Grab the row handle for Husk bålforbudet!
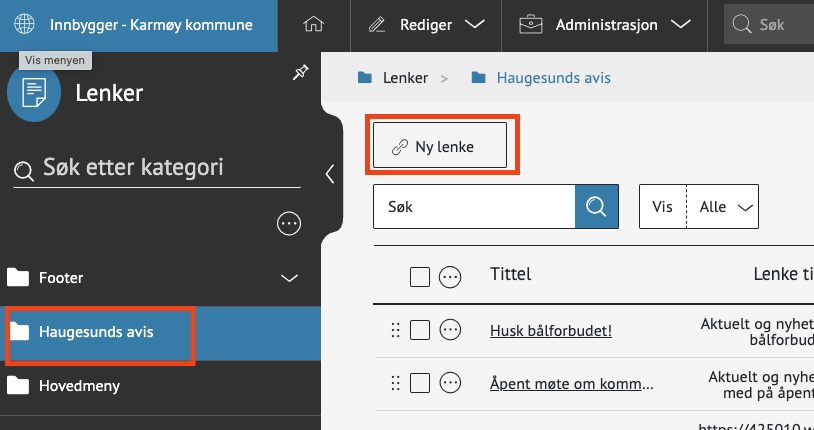This screenshot has height=430, width=814. (395, 330)
